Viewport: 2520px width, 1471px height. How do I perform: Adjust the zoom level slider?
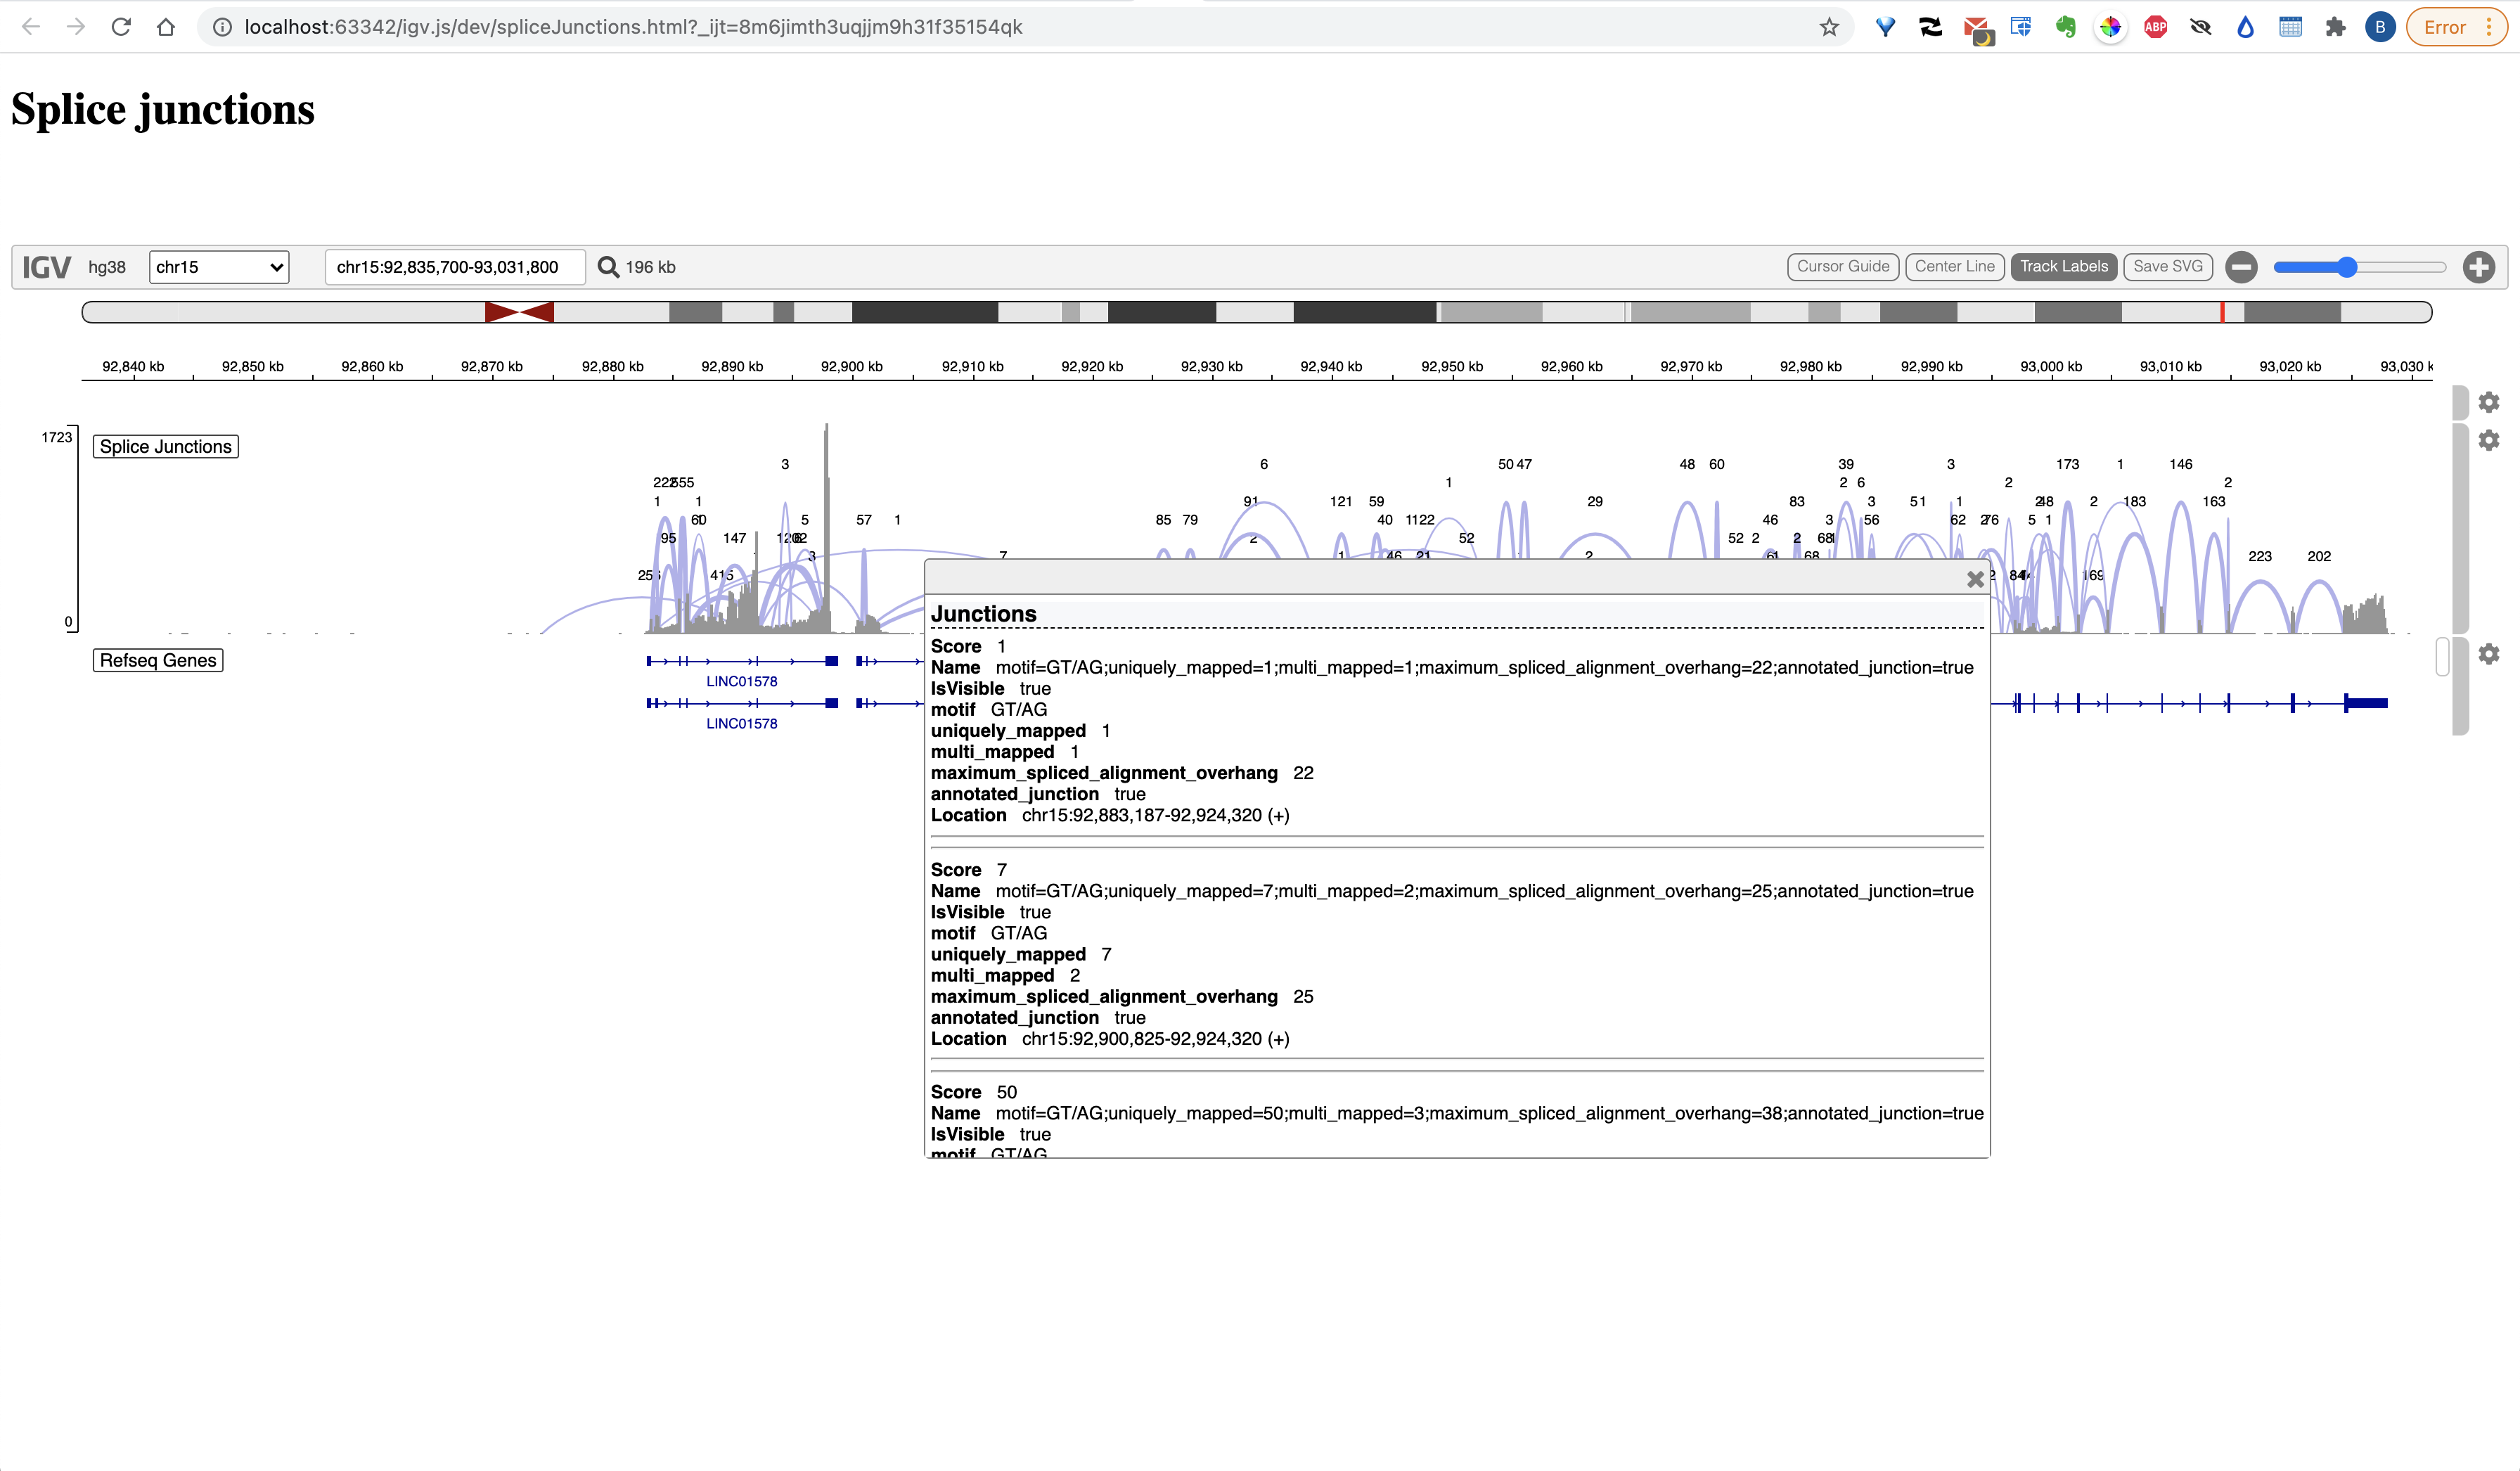click(2347, 267)
